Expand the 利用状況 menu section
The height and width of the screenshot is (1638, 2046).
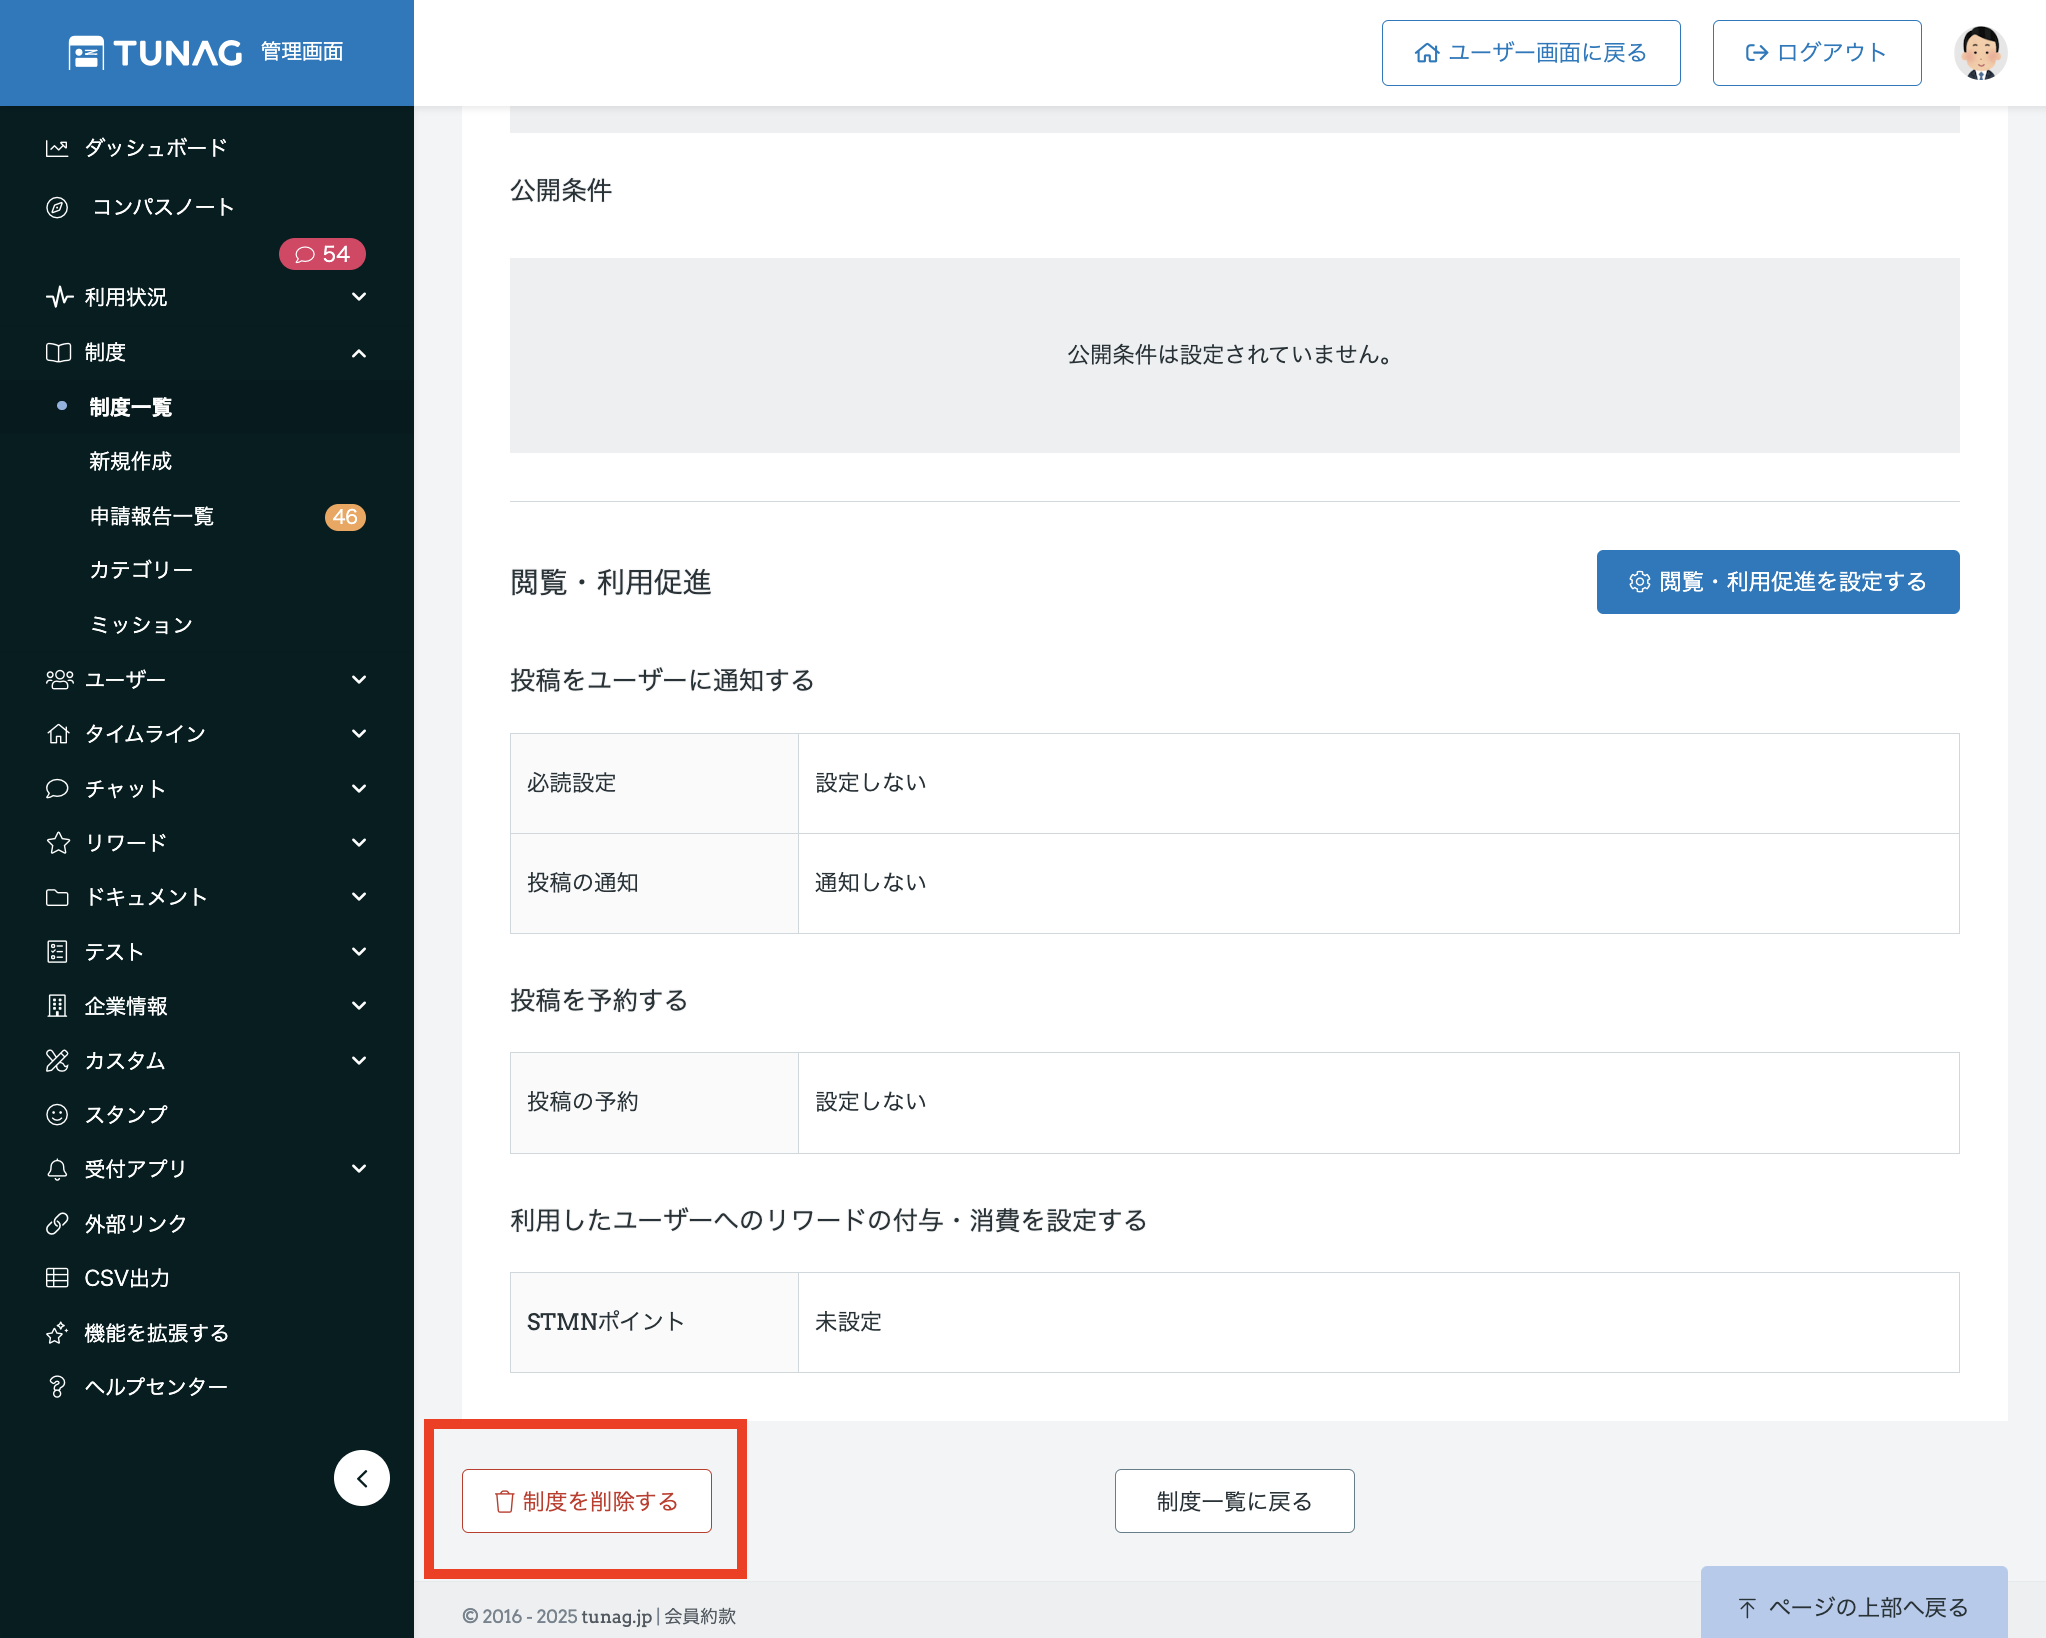(359, 297)
